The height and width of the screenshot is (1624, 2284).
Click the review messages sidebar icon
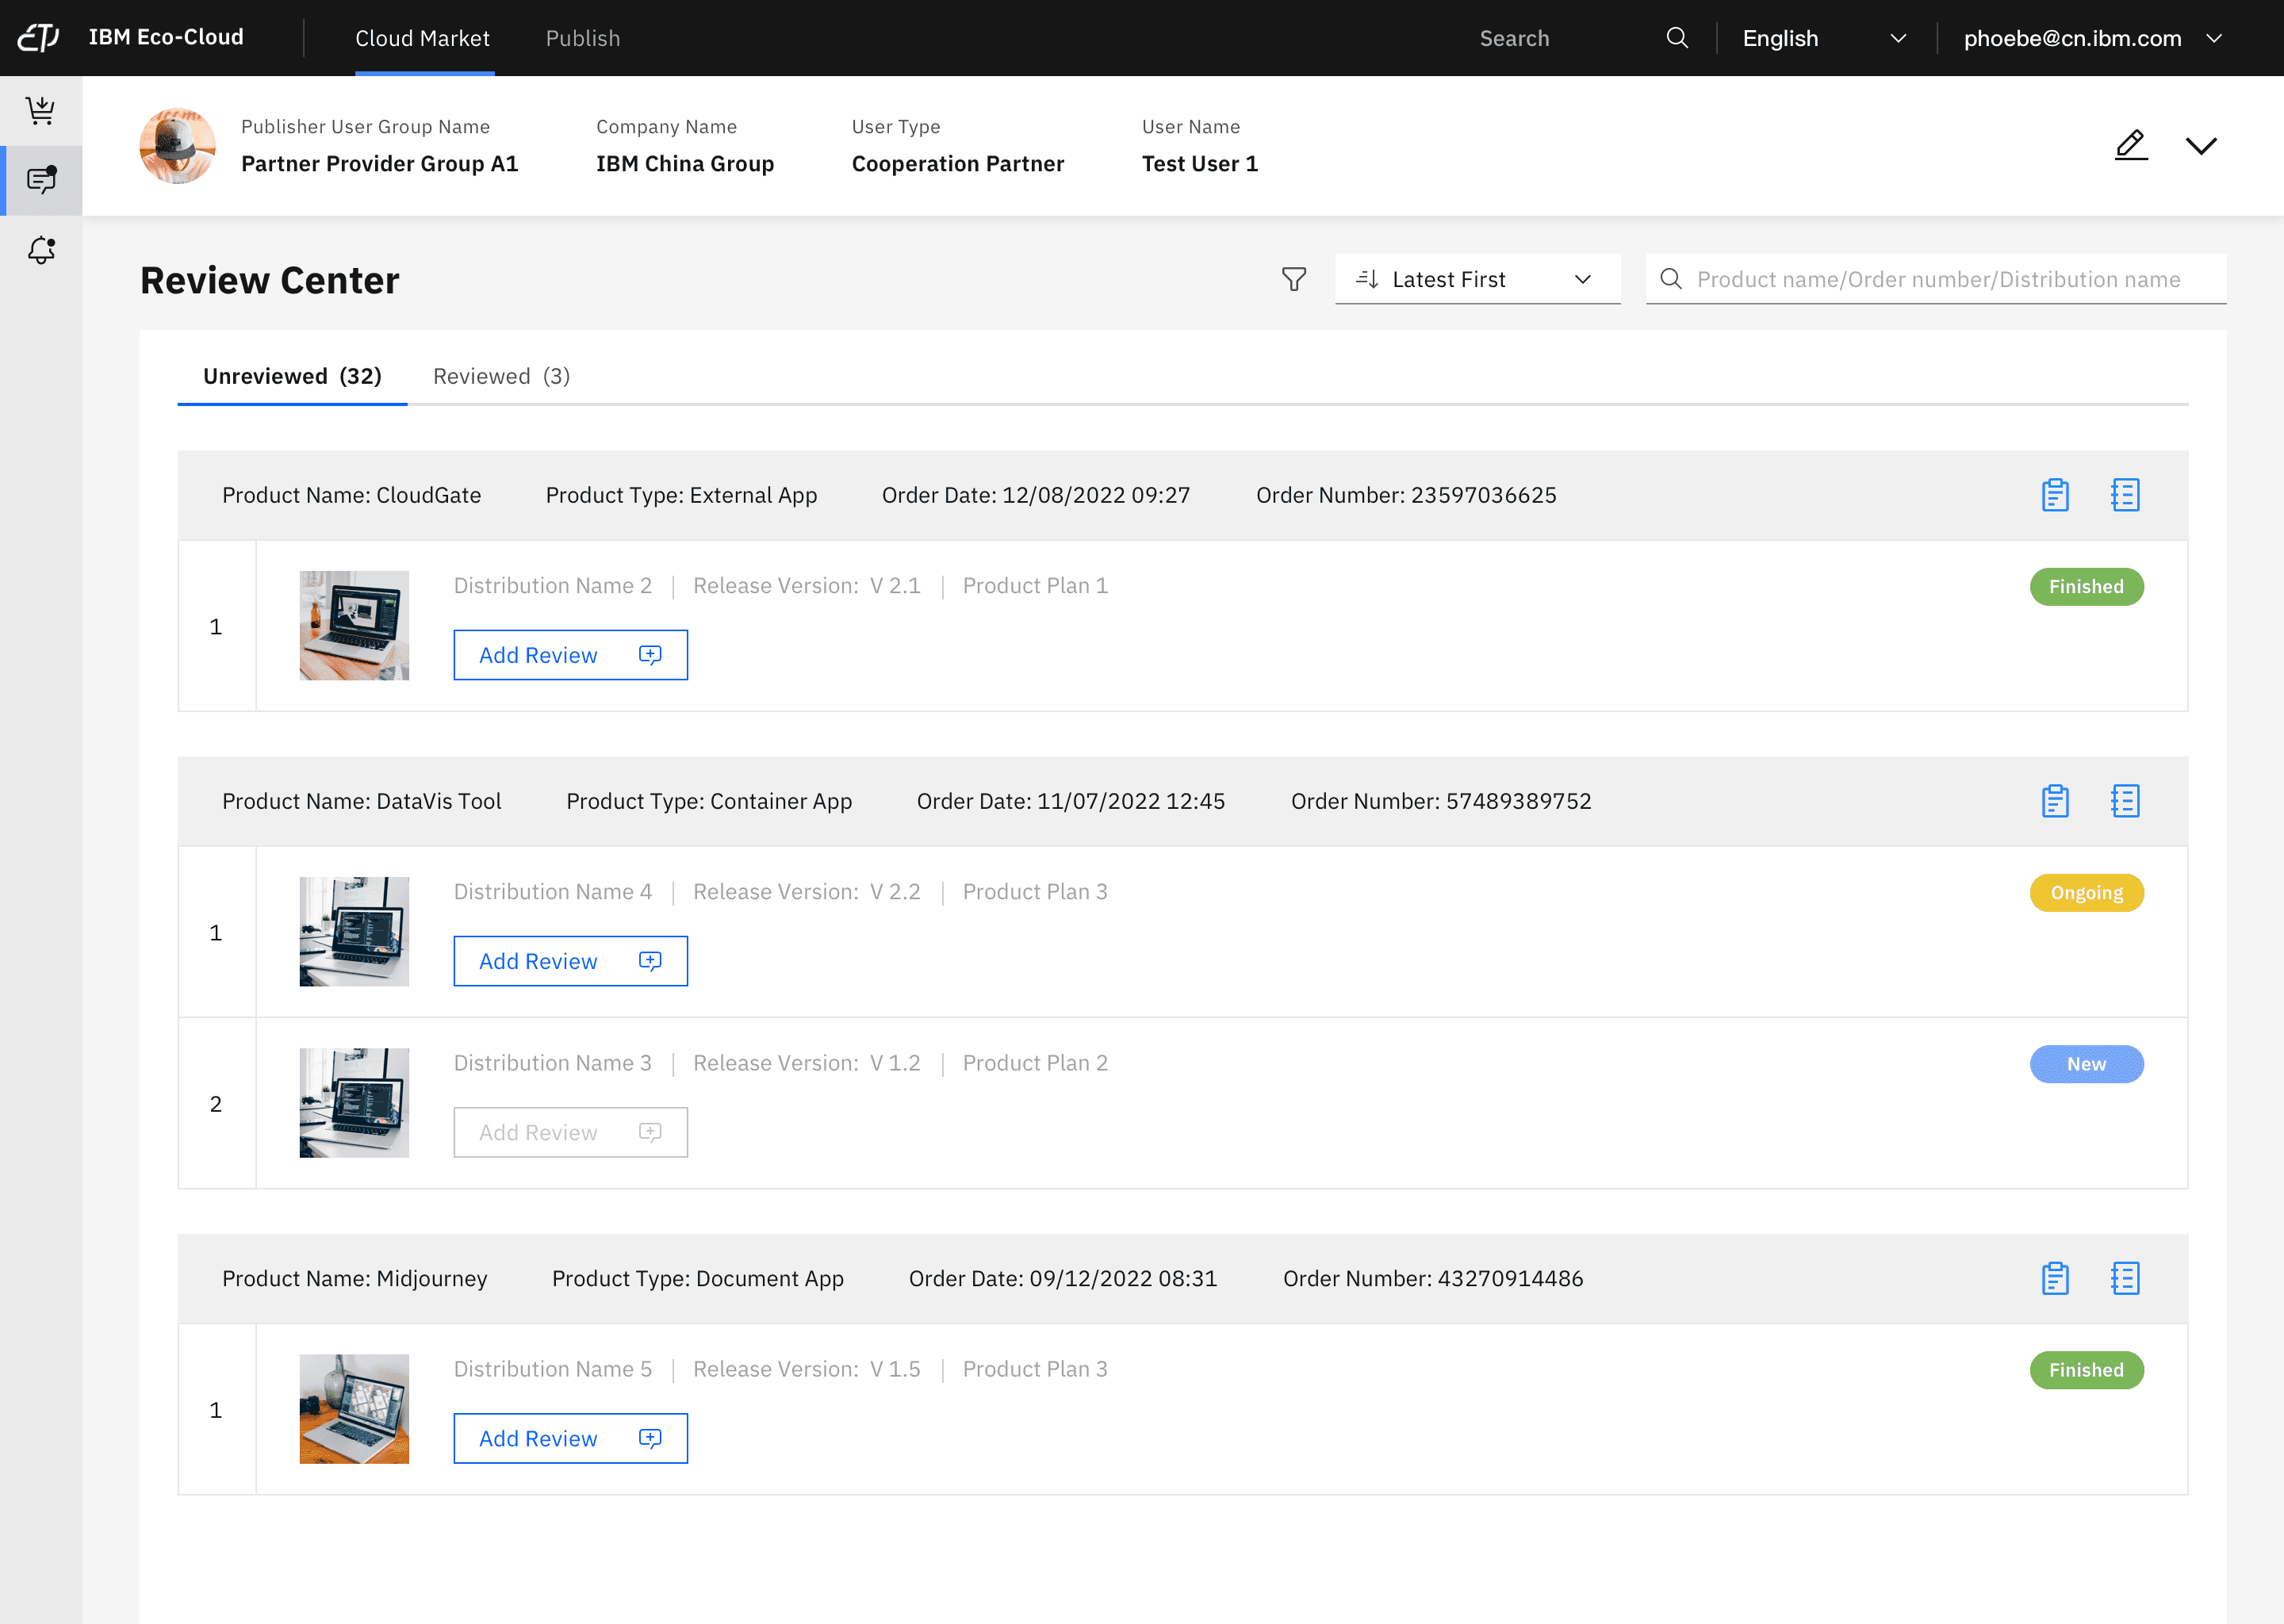(x=41, y=180)
